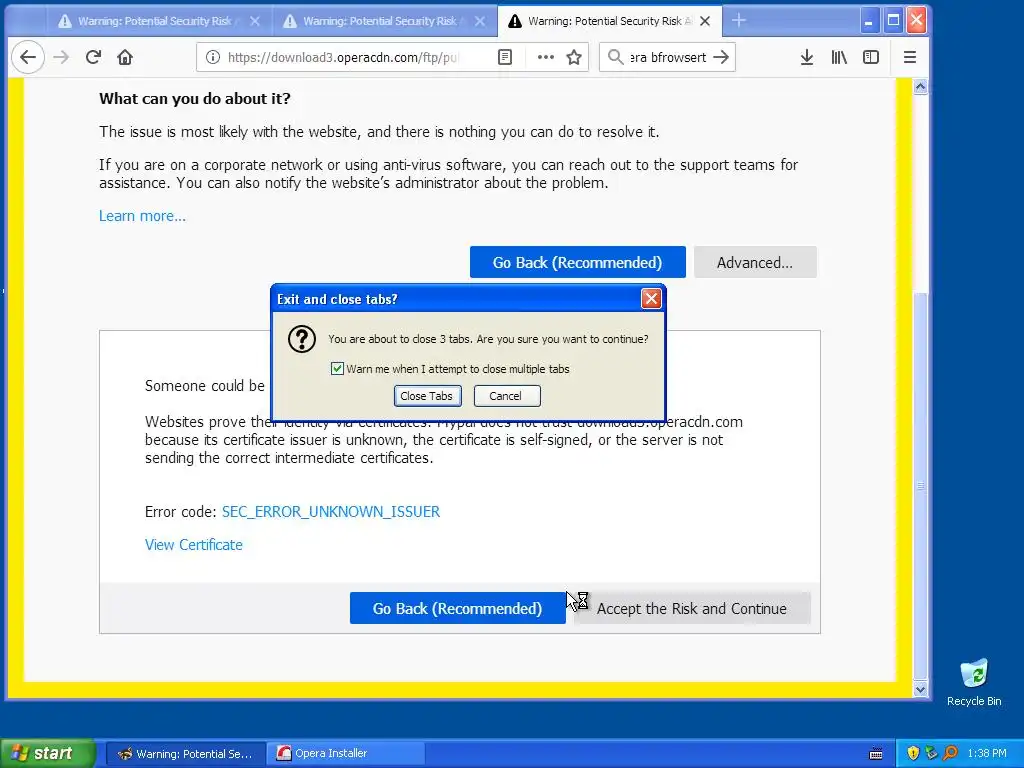This screenshot has width=1024, height=768.
Task: Click Accept the Risk and Continue
Action: coord(692,608)
